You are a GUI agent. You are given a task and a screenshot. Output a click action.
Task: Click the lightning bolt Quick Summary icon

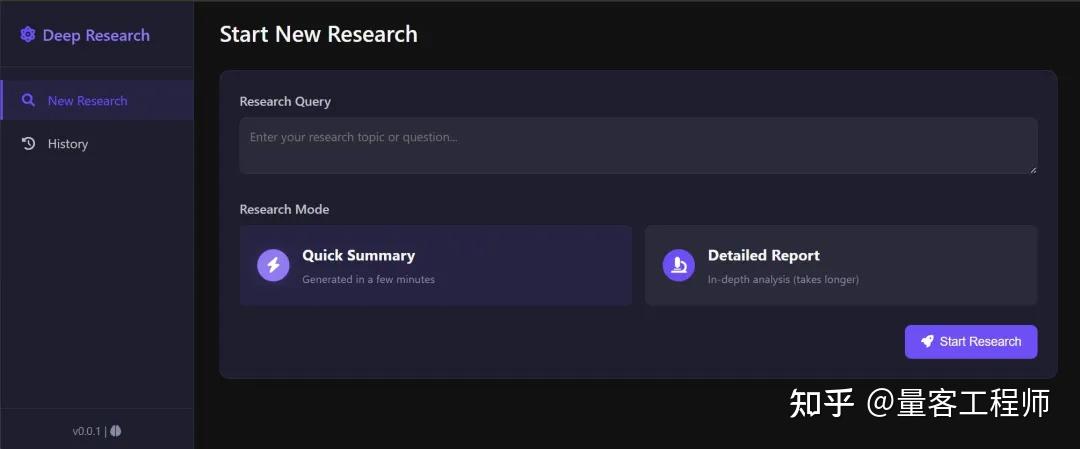pyautogui.click(x=273, y=265)
